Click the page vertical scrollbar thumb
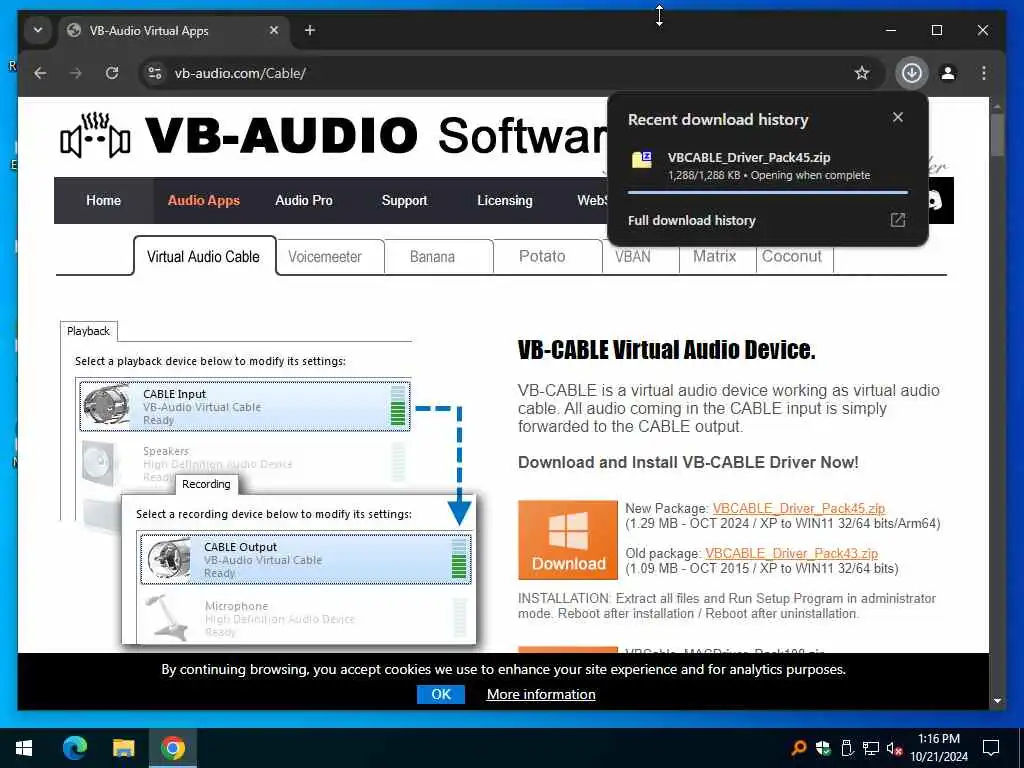 point(997,135)
